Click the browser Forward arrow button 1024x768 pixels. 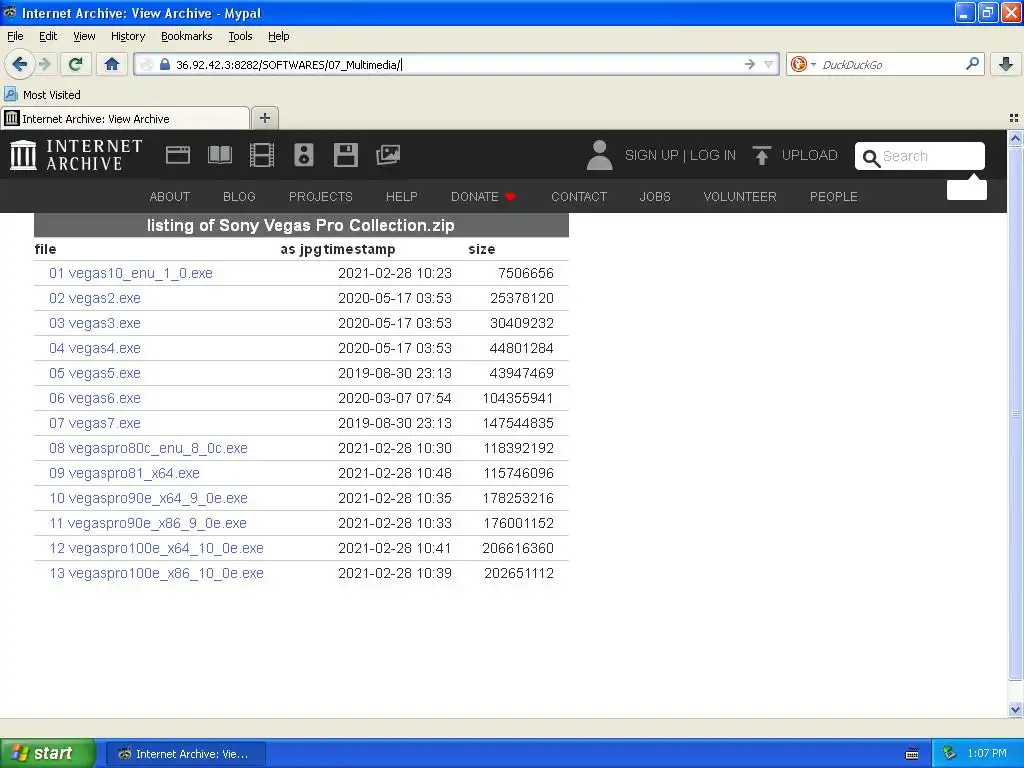point(44,64)
